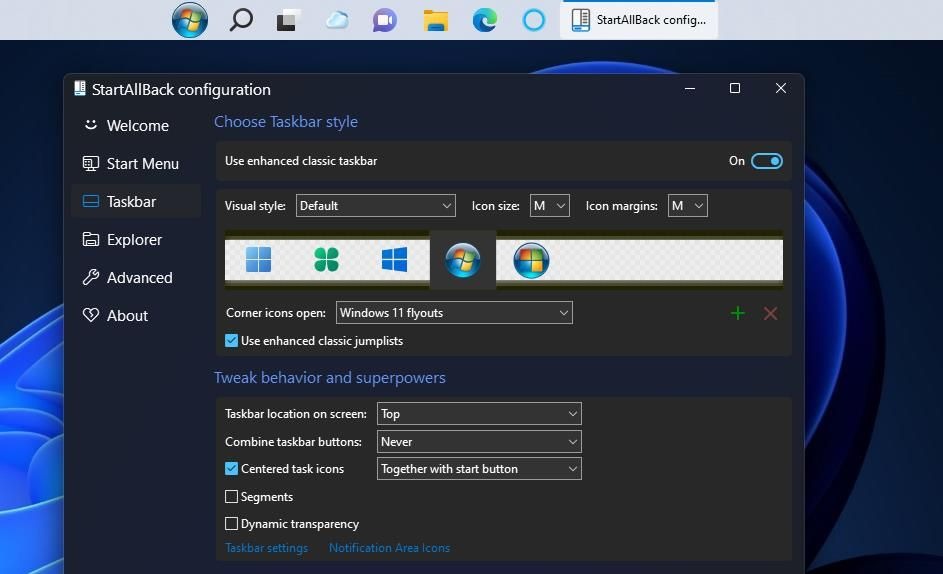Open the Icon size dropdown
The height and width of the screenshot is (574, 943).
550,205
